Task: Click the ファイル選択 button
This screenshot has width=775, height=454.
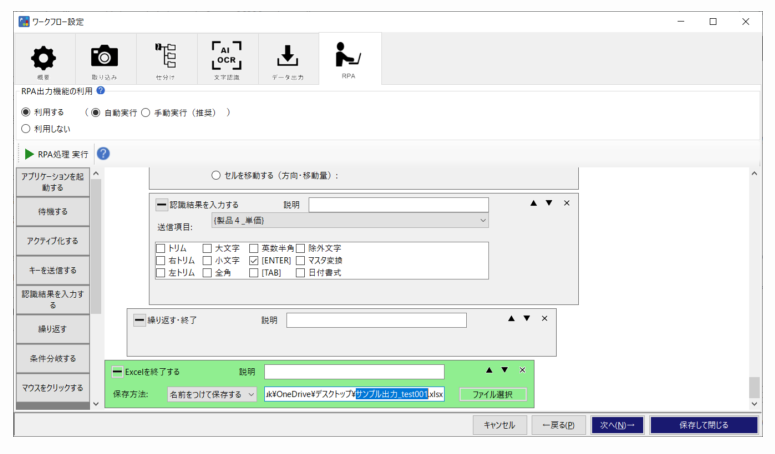Action: 492,394
